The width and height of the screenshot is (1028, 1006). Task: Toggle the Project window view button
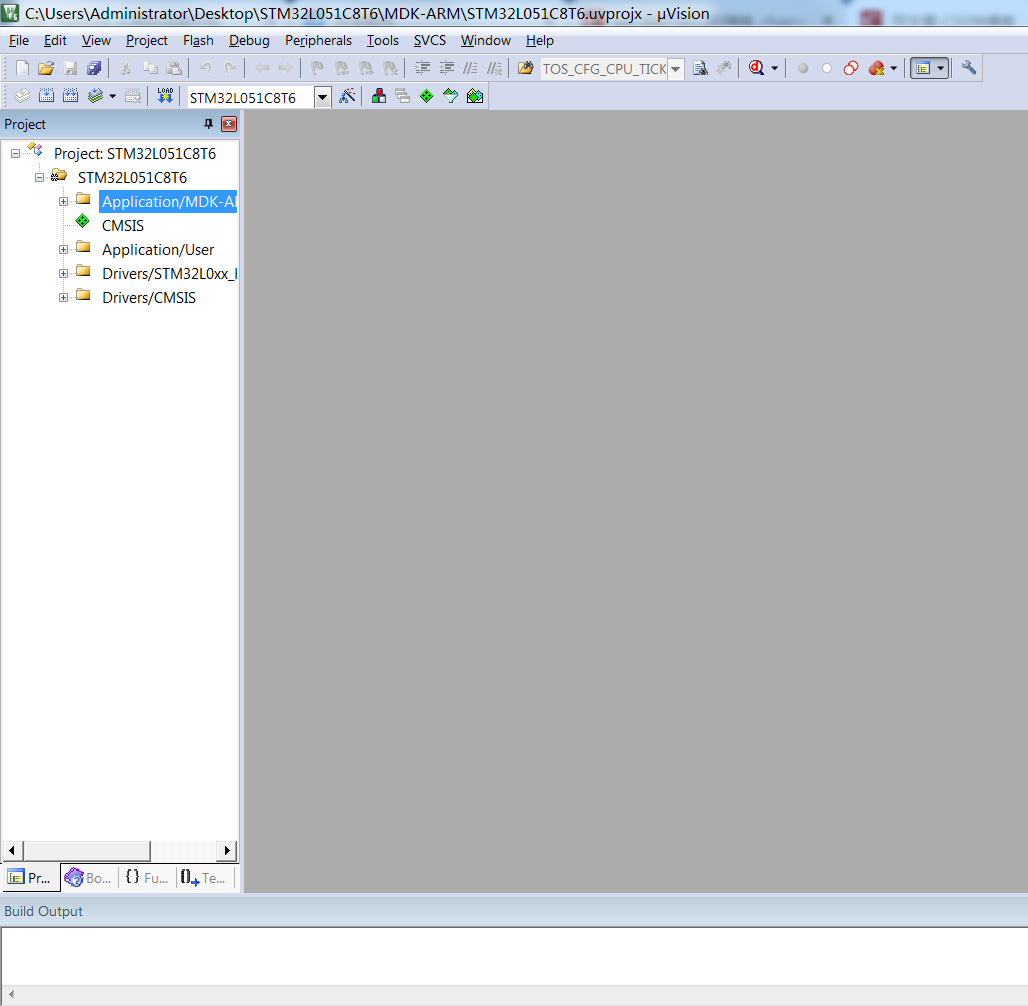923,68
